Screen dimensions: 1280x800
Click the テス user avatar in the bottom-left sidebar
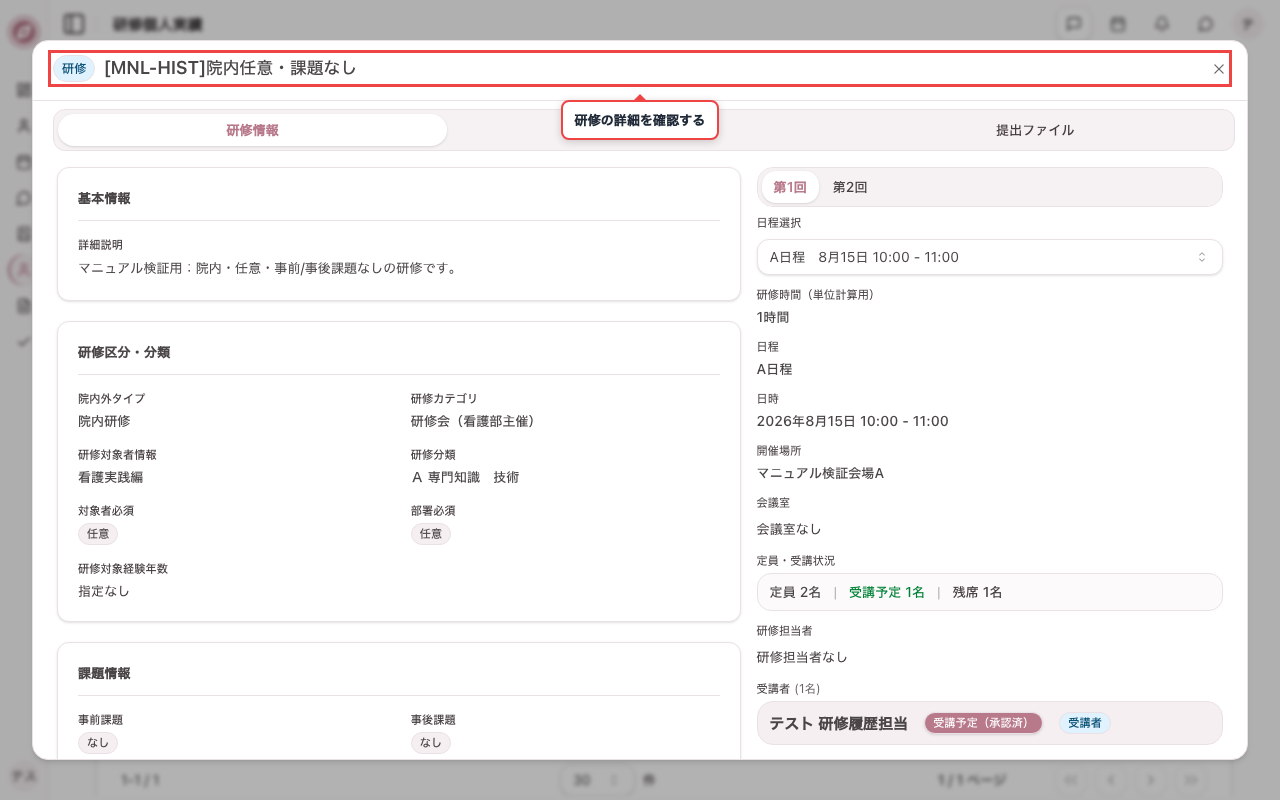(x=22, y=776)
